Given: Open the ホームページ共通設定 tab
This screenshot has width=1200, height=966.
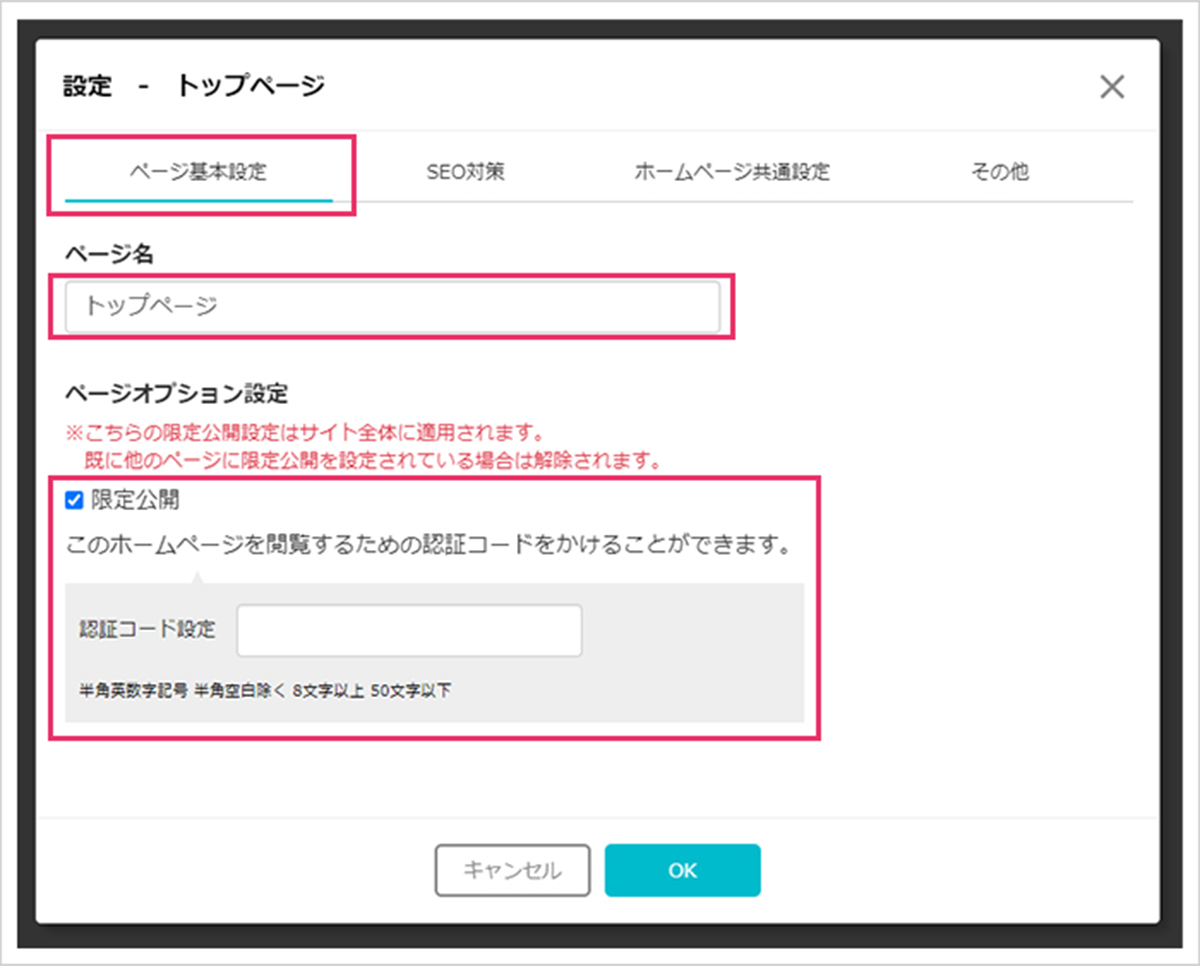Looking at the screenshot, I should point(732,172).
